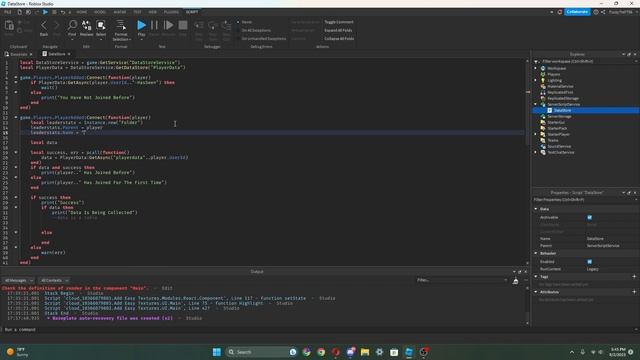Select ReplicatedFirst in Explorer
Viewport: 640px width, 360px height.
tap(560, 92)
